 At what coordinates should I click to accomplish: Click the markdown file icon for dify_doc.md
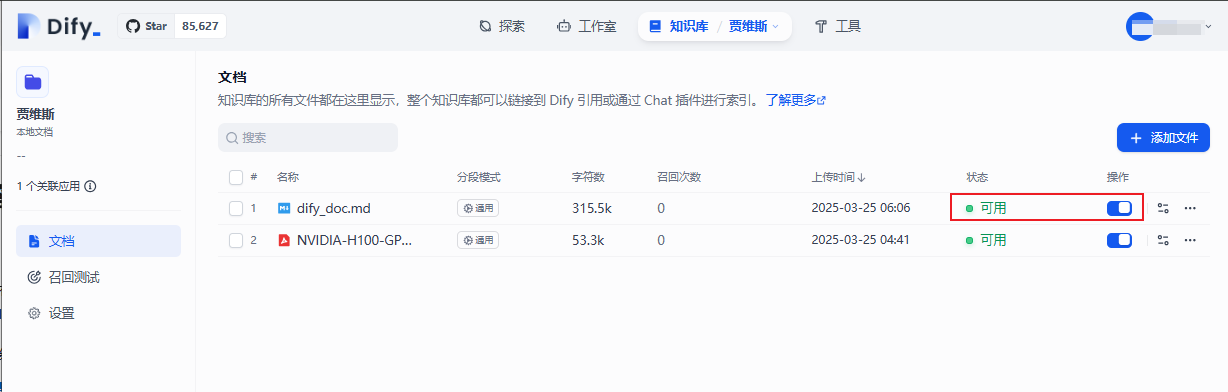click(x=283, y=208)
